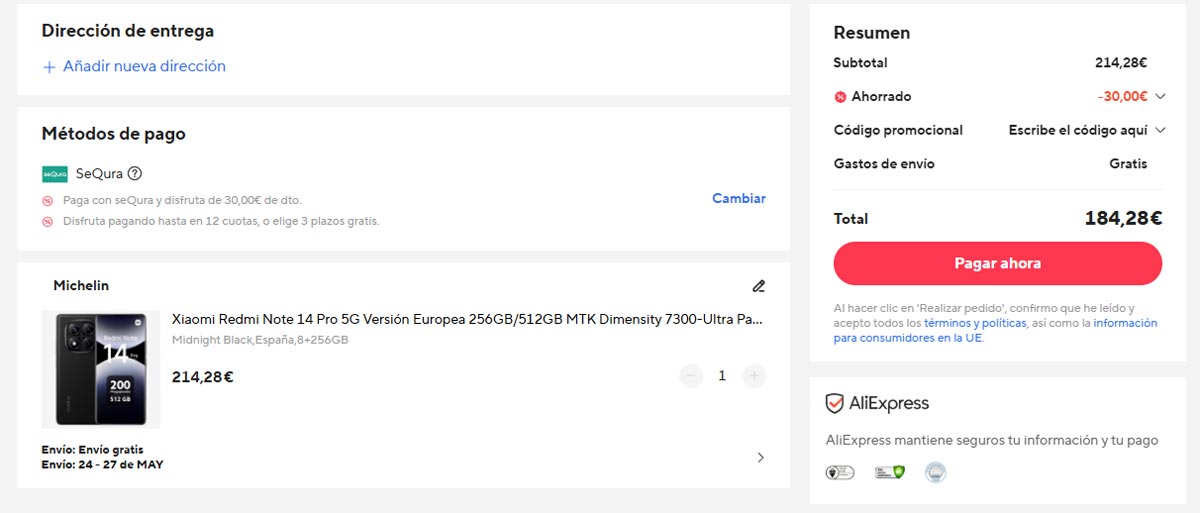The width and height of the screenshot is (1200, 513).
Task: Select the Michelin seller name
Action: click(81, 286)
